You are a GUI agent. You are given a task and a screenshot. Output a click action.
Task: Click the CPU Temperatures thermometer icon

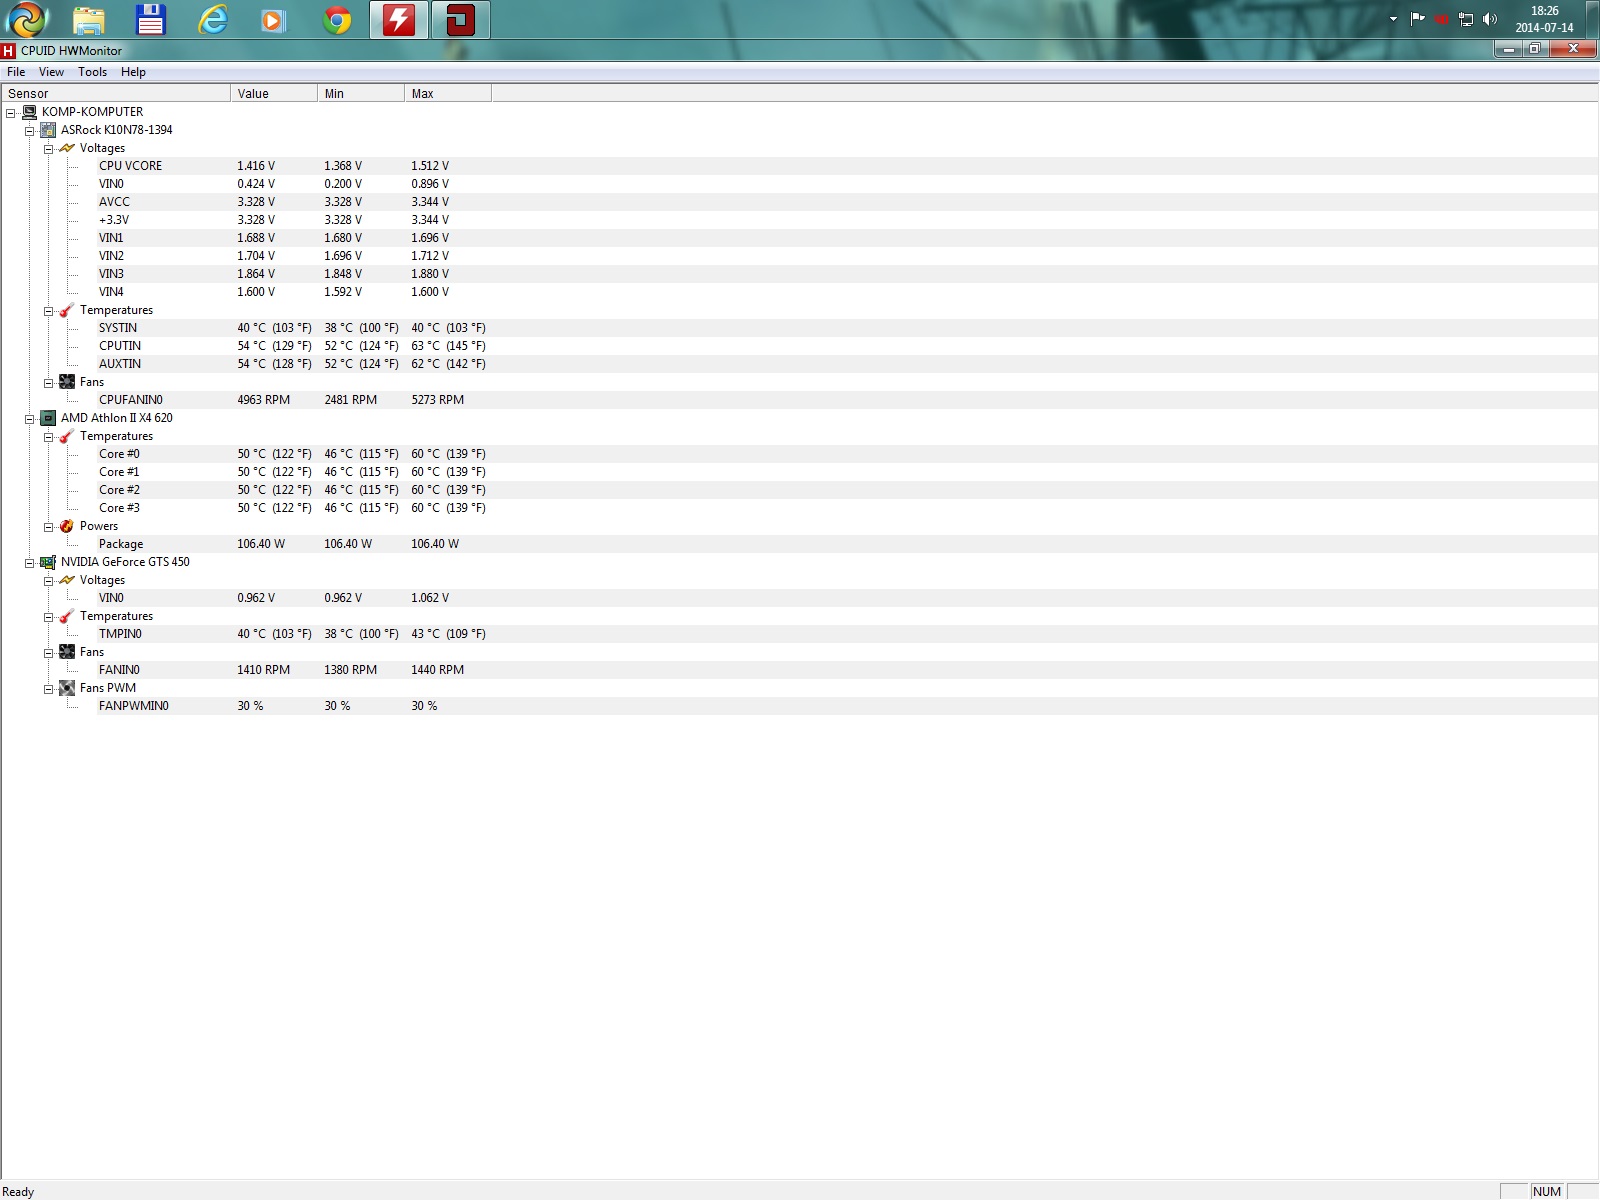(67, 436)
